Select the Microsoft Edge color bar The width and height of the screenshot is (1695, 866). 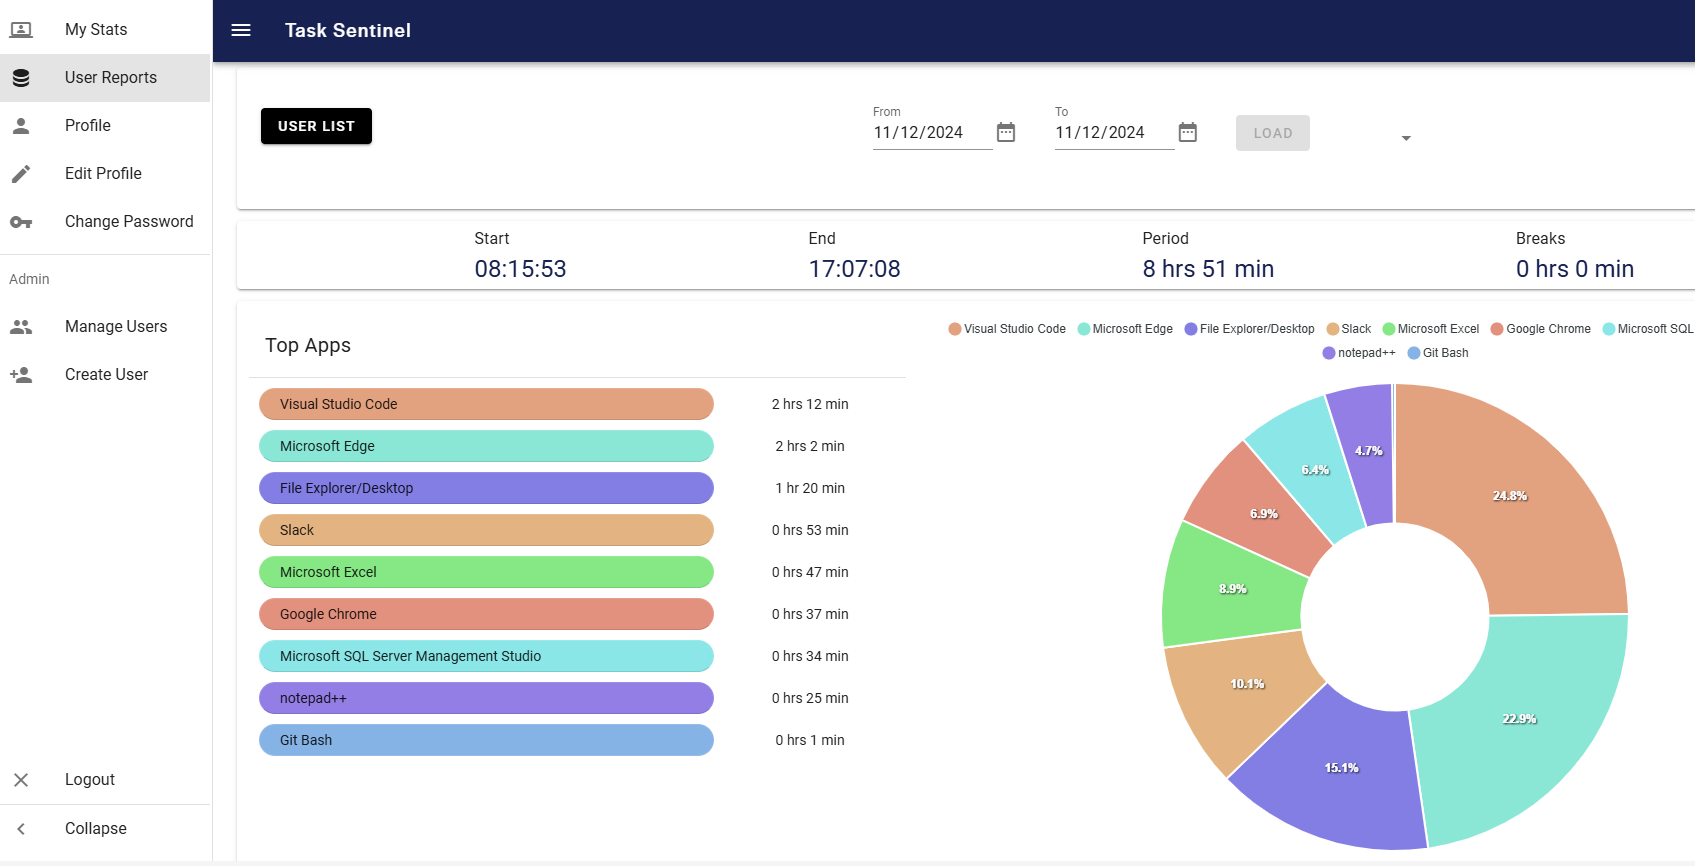click(x=486, y=446)
